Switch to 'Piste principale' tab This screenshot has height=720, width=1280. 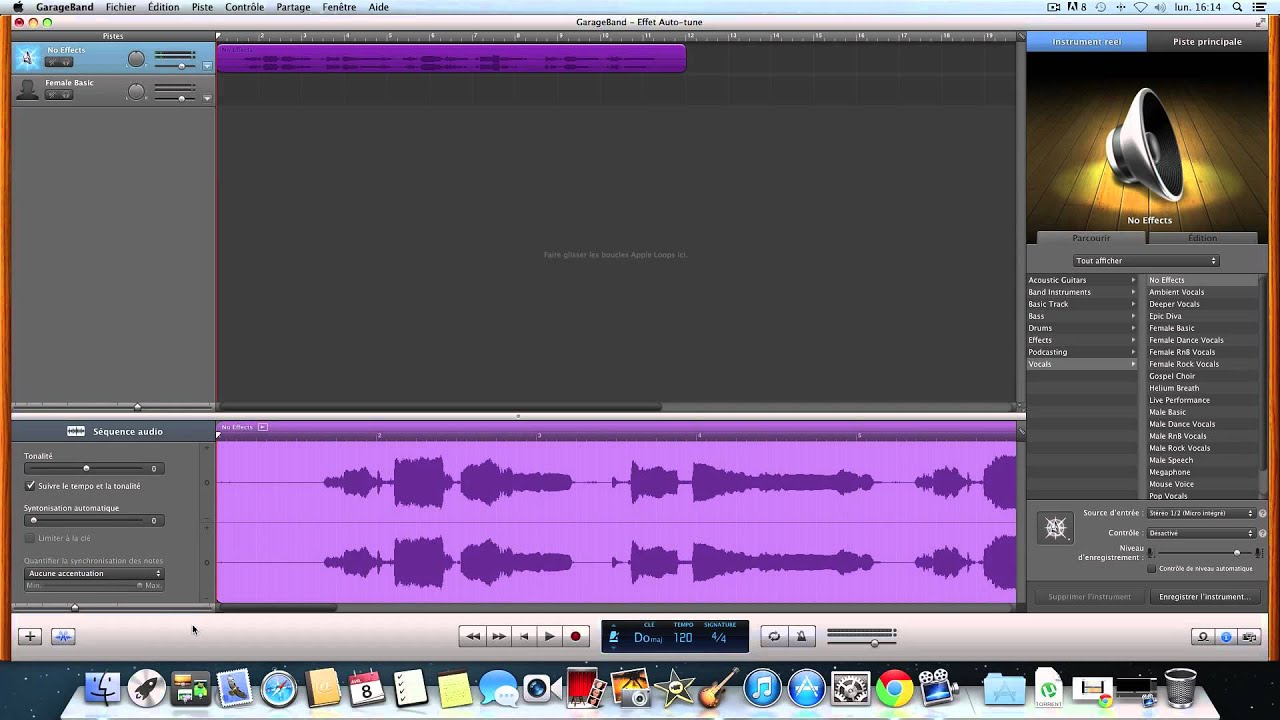tap(1207, 42)
